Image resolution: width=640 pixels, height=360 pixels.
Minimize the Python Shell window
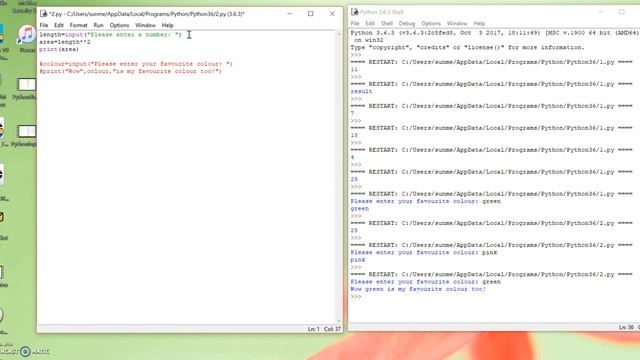click(x=600, y=12)
